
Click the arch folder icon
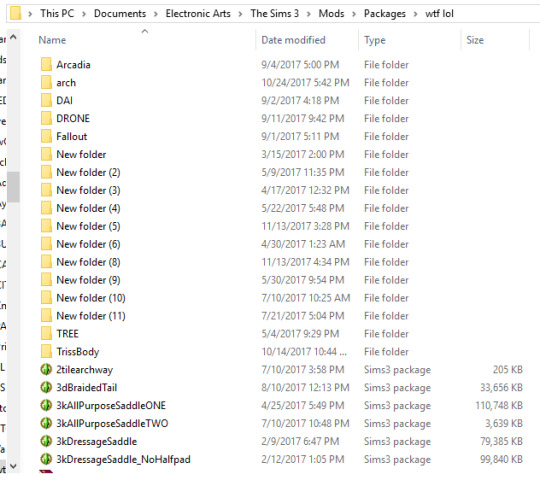click(x=46, y=82)
